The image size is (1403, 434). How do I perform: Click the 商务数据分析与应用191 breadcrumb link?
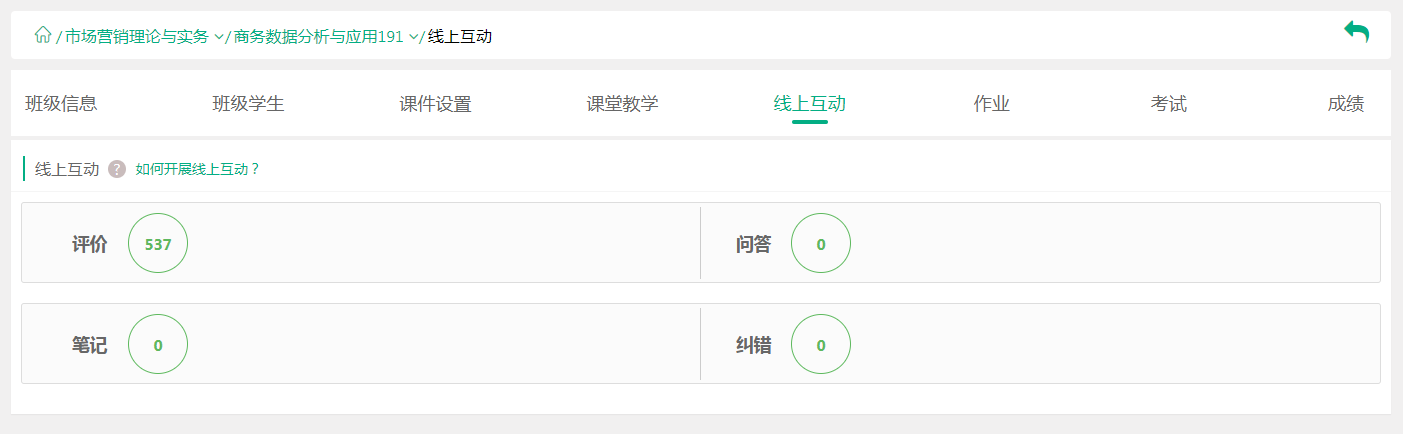(x=318, y=37)
